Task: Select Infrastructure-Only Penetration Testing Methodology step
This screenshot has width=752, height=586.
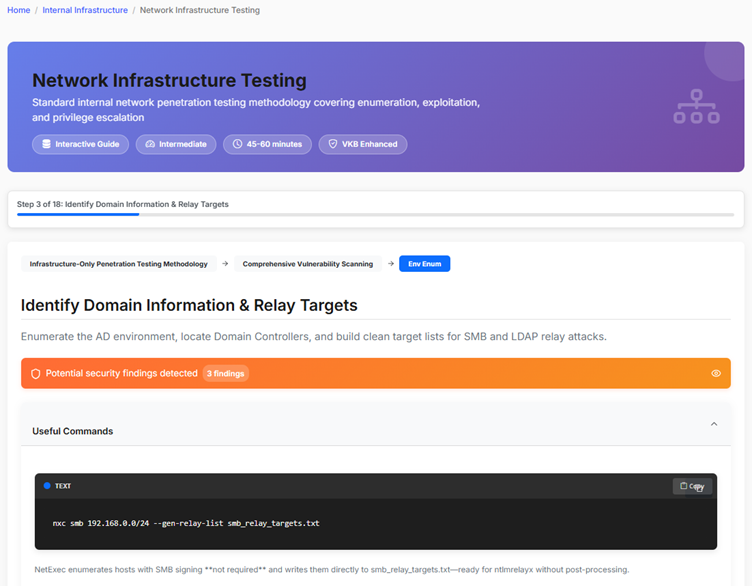Action: (x=118, y=264)
